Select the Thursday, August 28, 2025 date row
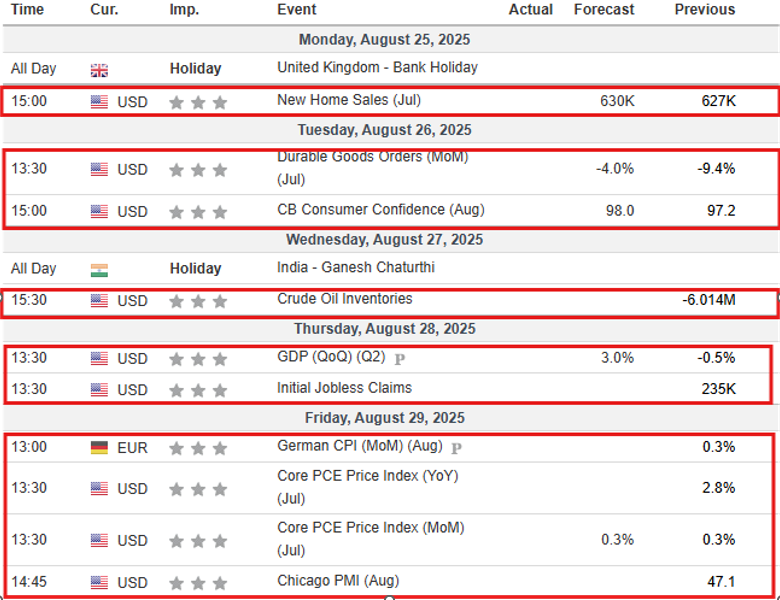Screen dimensions: 780x600 pos(390,329)
